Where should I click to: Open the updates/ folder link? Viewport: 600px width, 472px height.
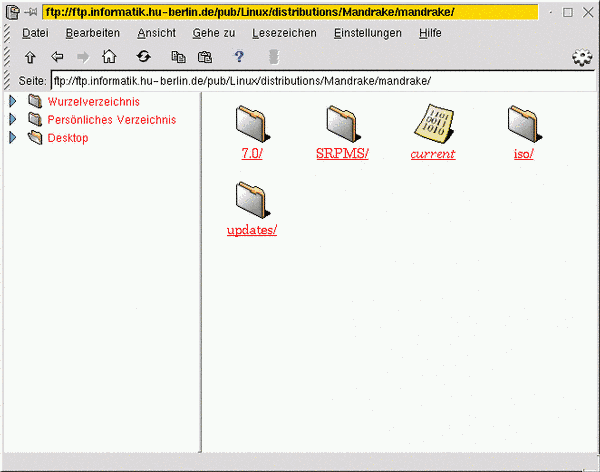(x=252, y=230)
